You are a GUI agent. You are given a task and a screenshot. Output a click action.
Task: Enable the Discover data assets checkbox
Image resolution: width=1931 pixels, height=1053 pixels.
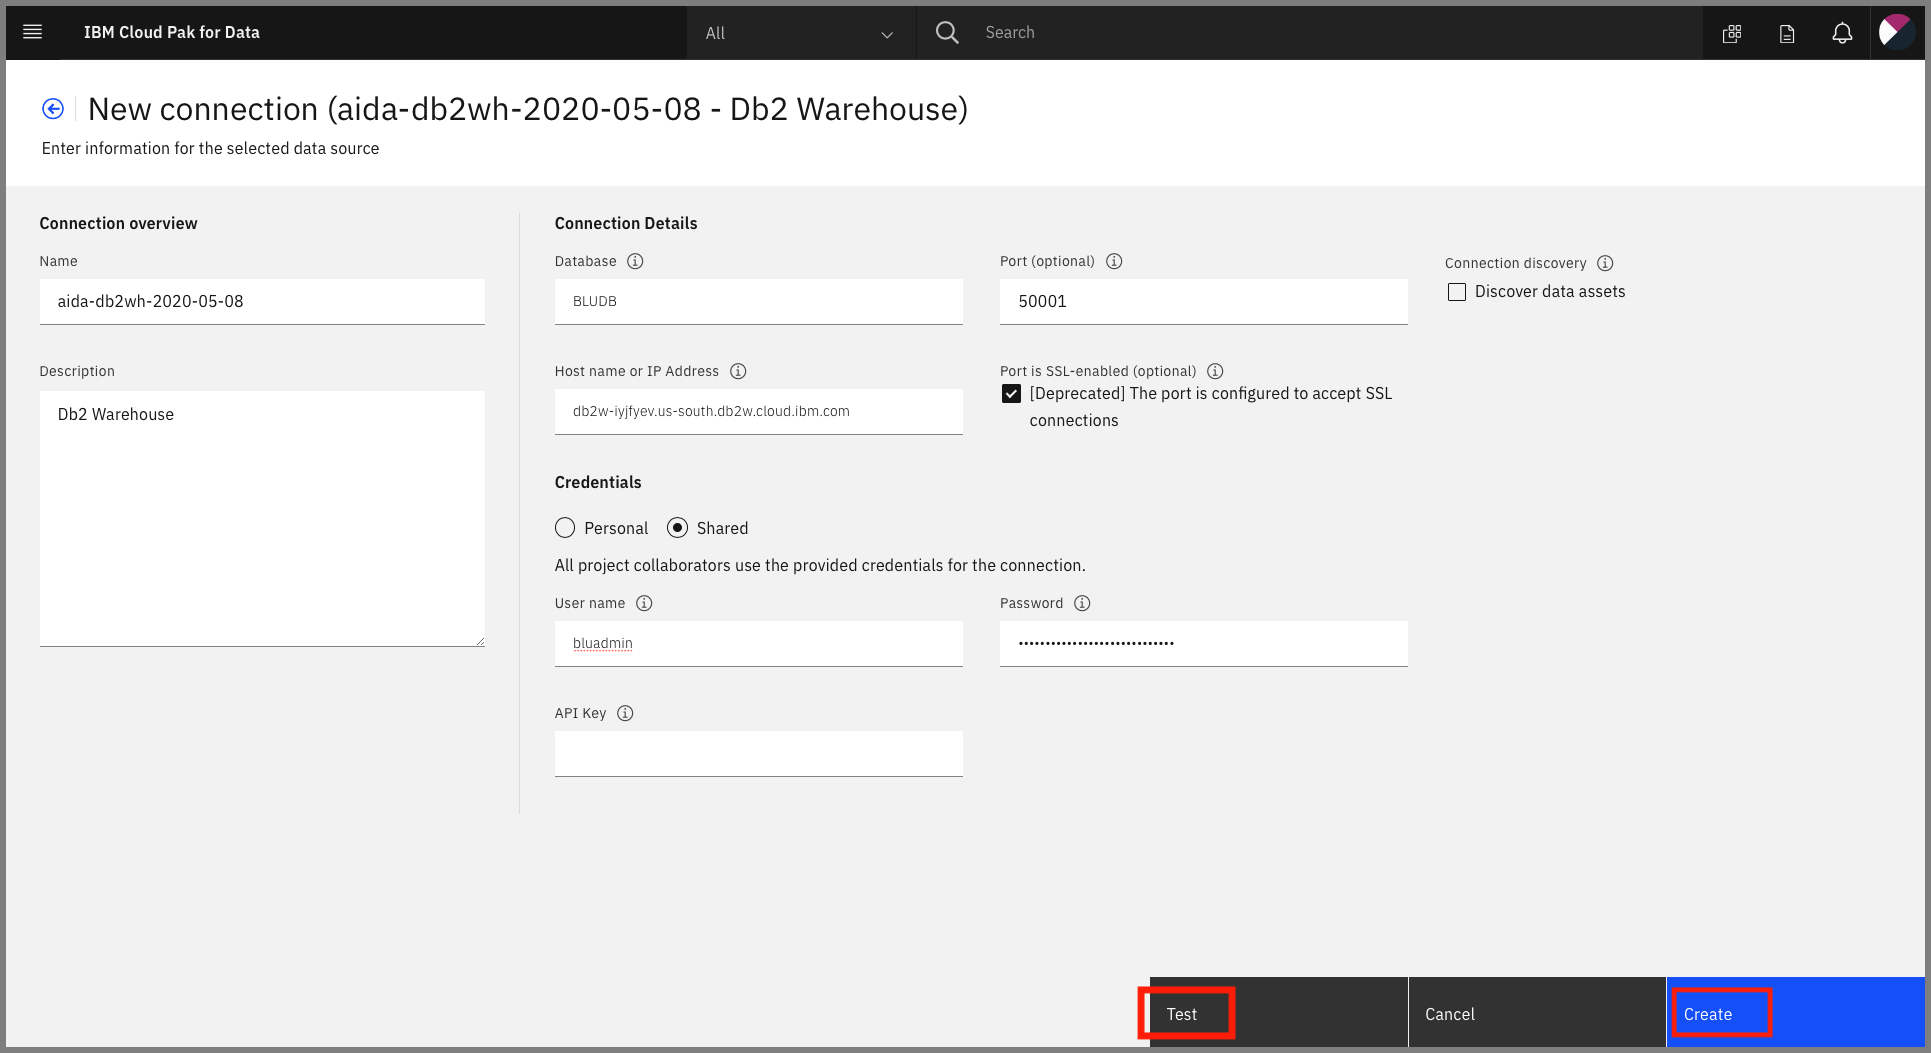[1457, 291]
